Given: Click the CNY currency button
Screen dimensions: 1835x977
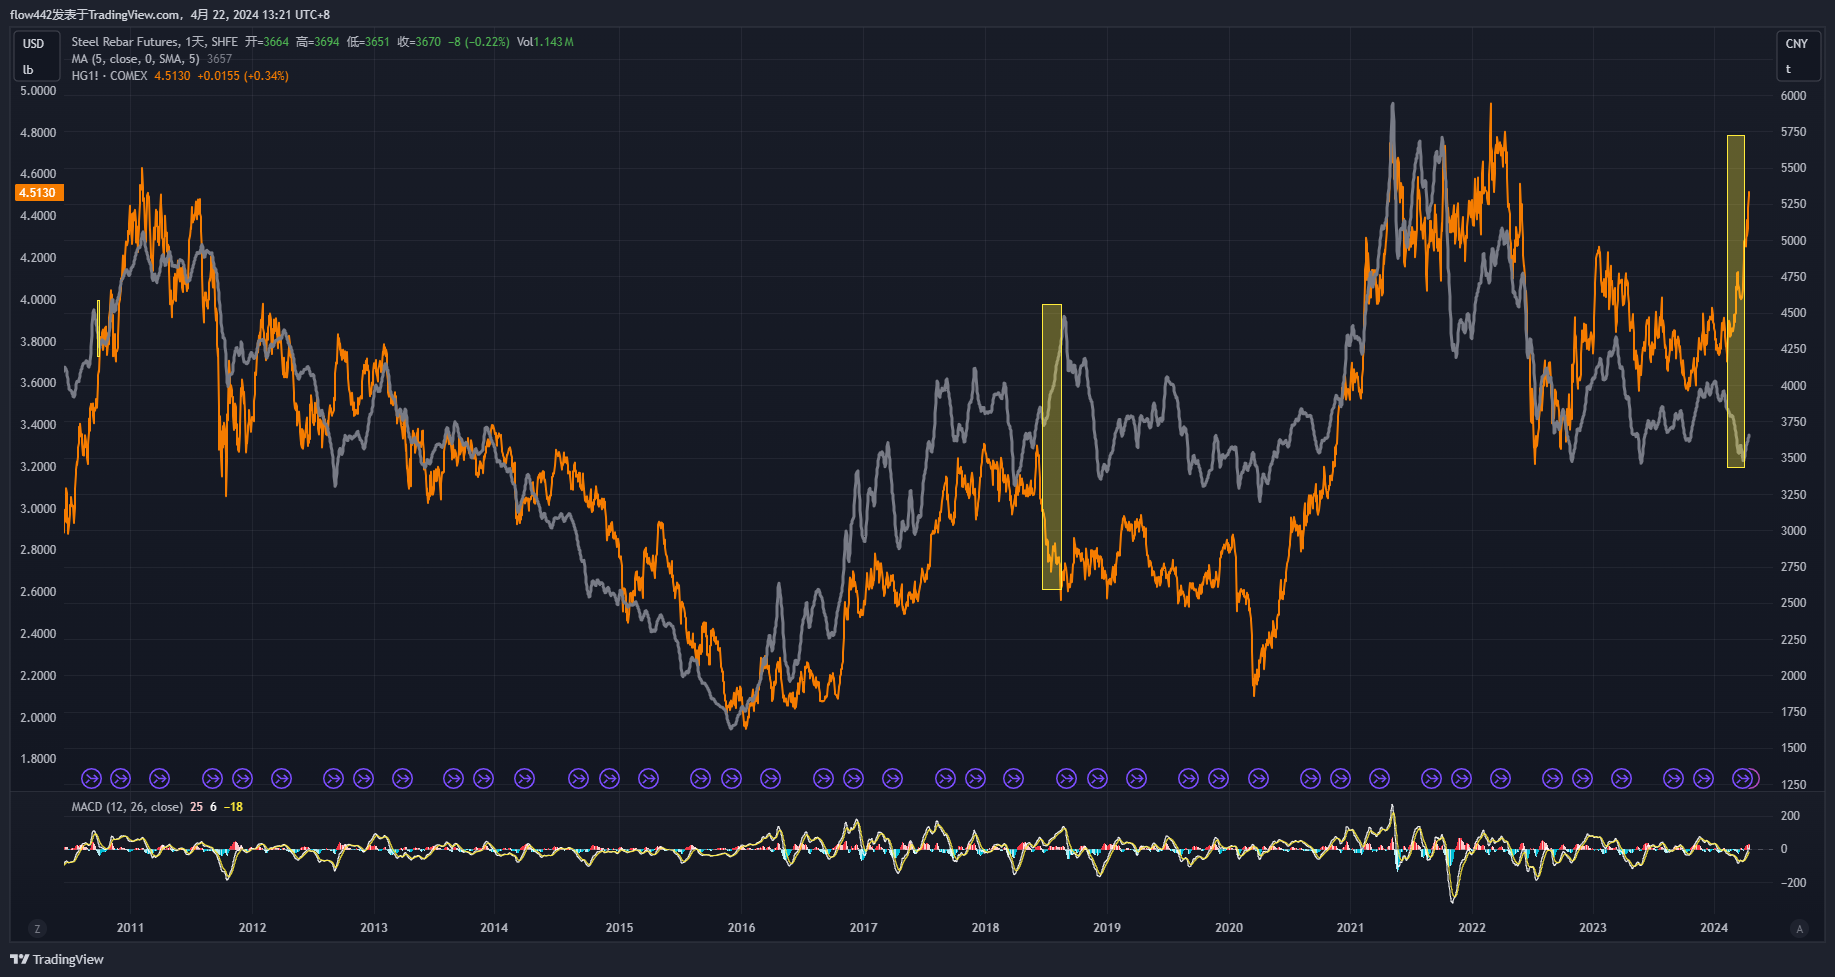Looking at the screenshot, I should [x=1797, y=44].
